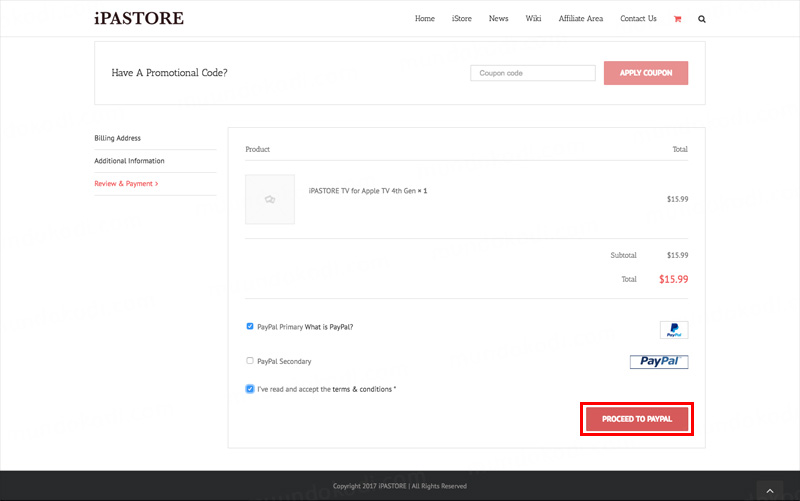The height and width of the screenshot is (501, 800).
Task: Select the PayPal Secondary option
Action: coord(250,361)
